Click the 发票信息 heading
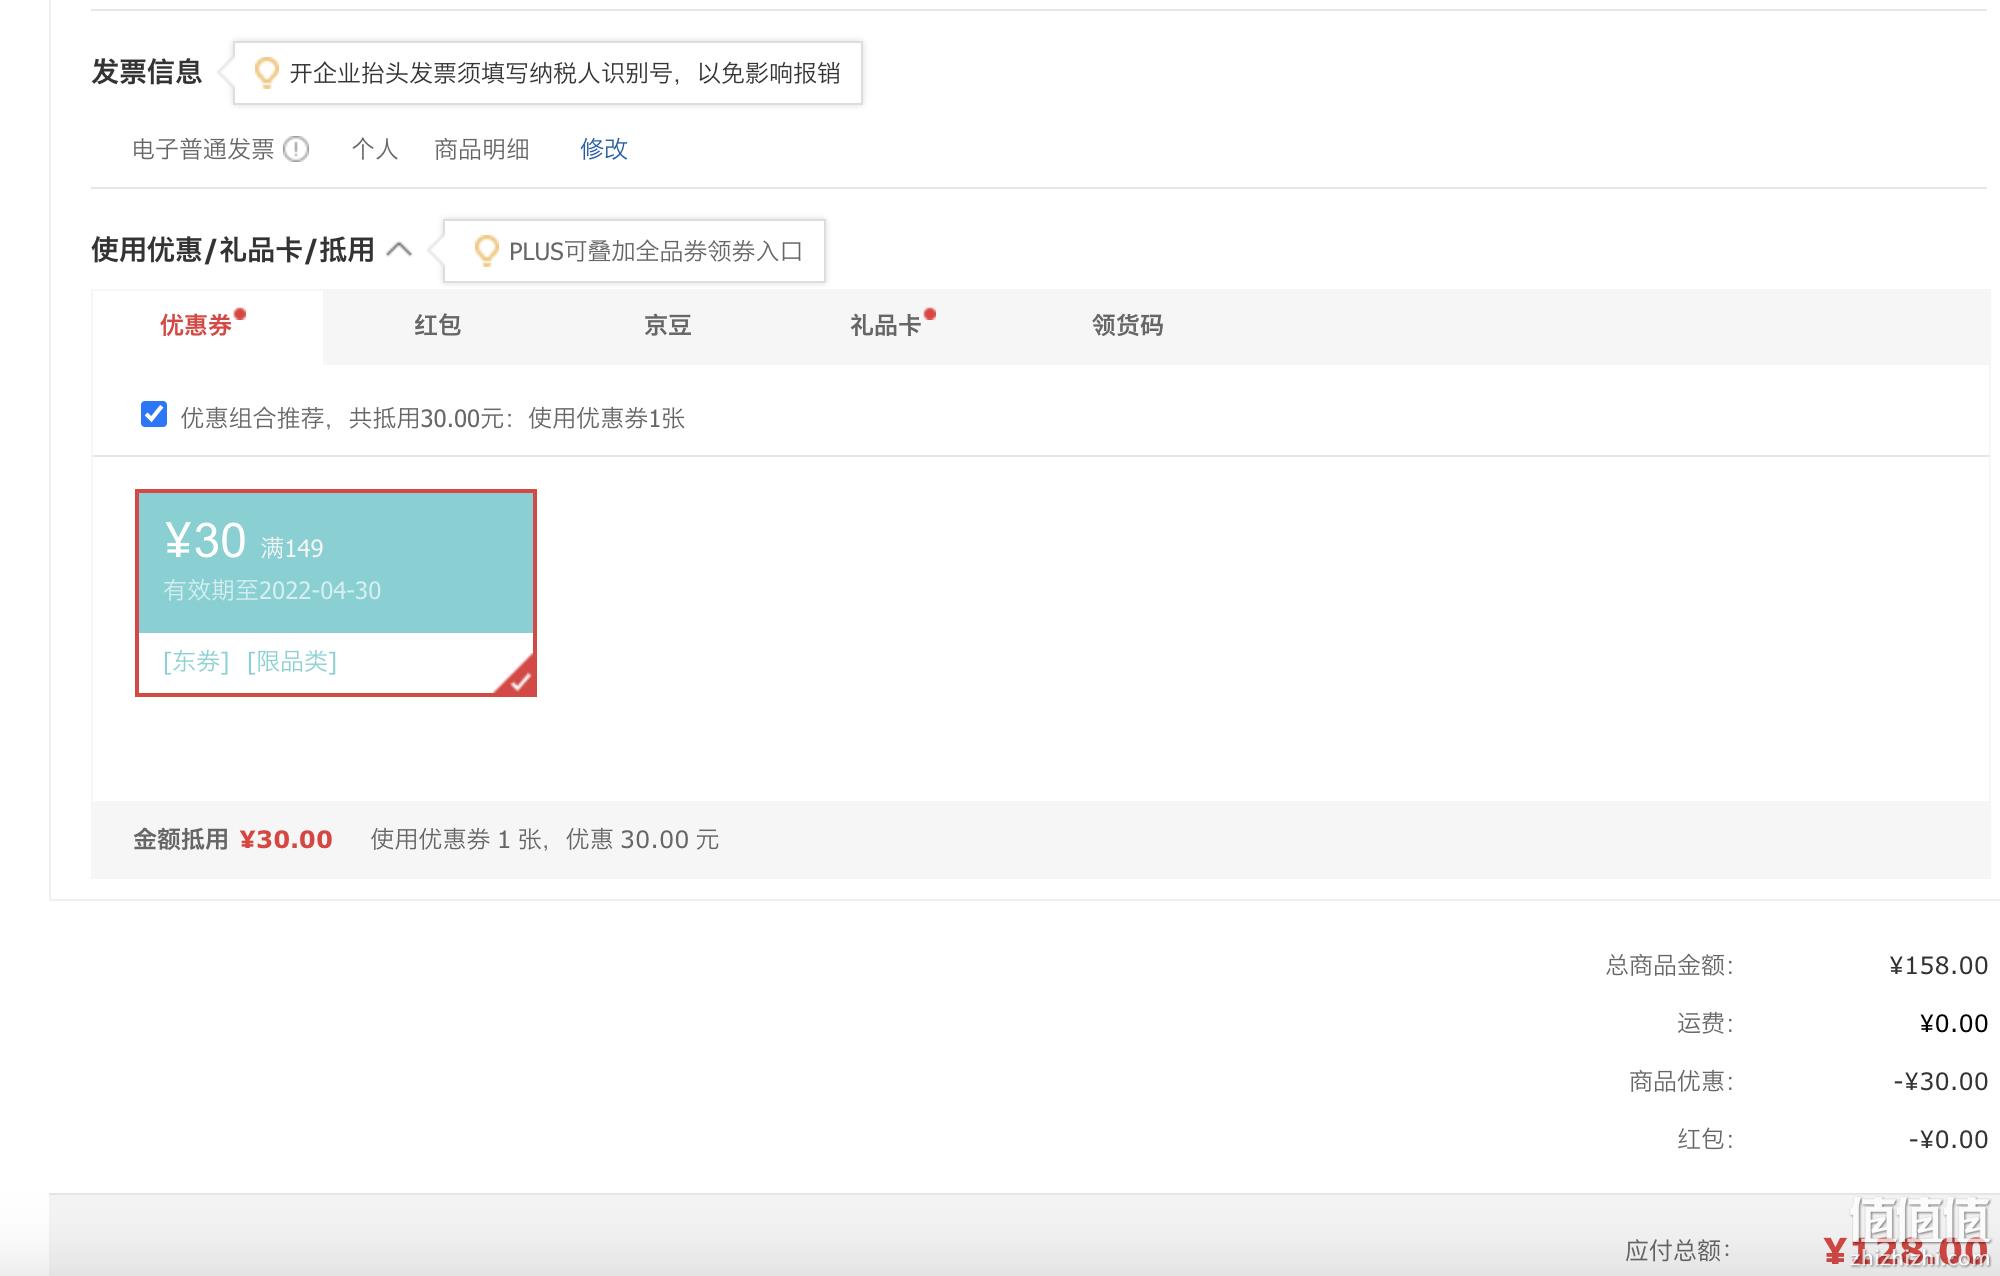Image resolution: width=2000 pixels, height=1276 pixels. point(147,72)
